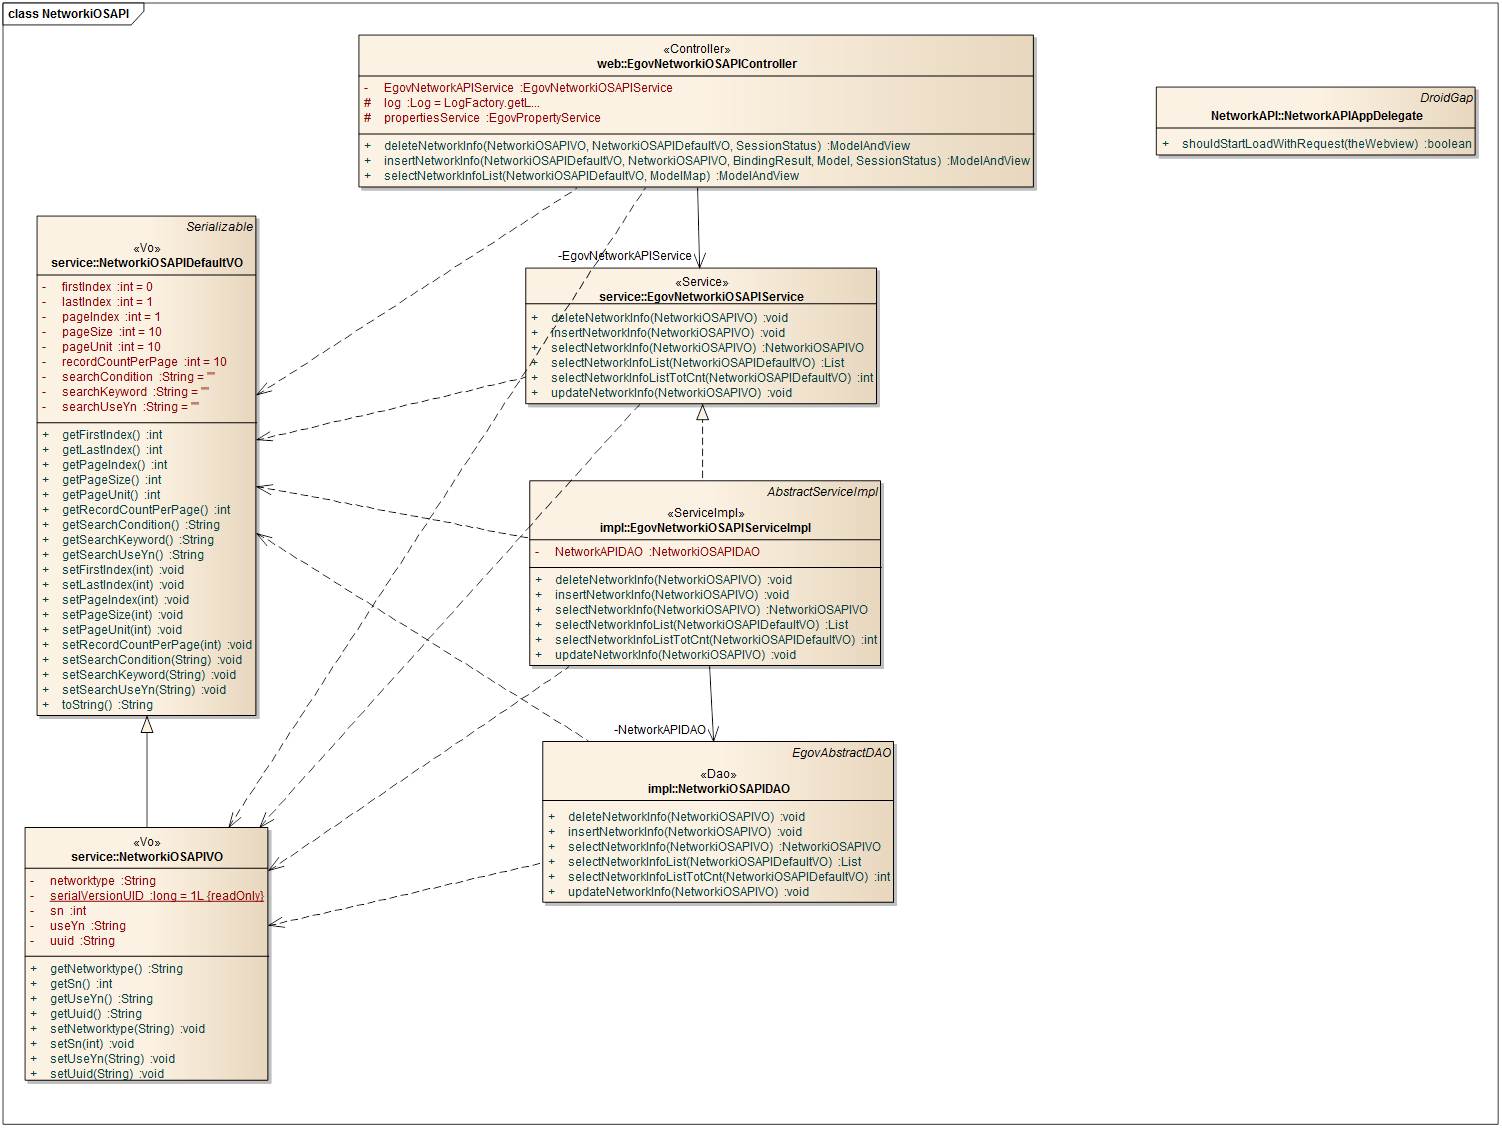Select the NetworkiOSAPIDefaultVO class title

point(147,264)
